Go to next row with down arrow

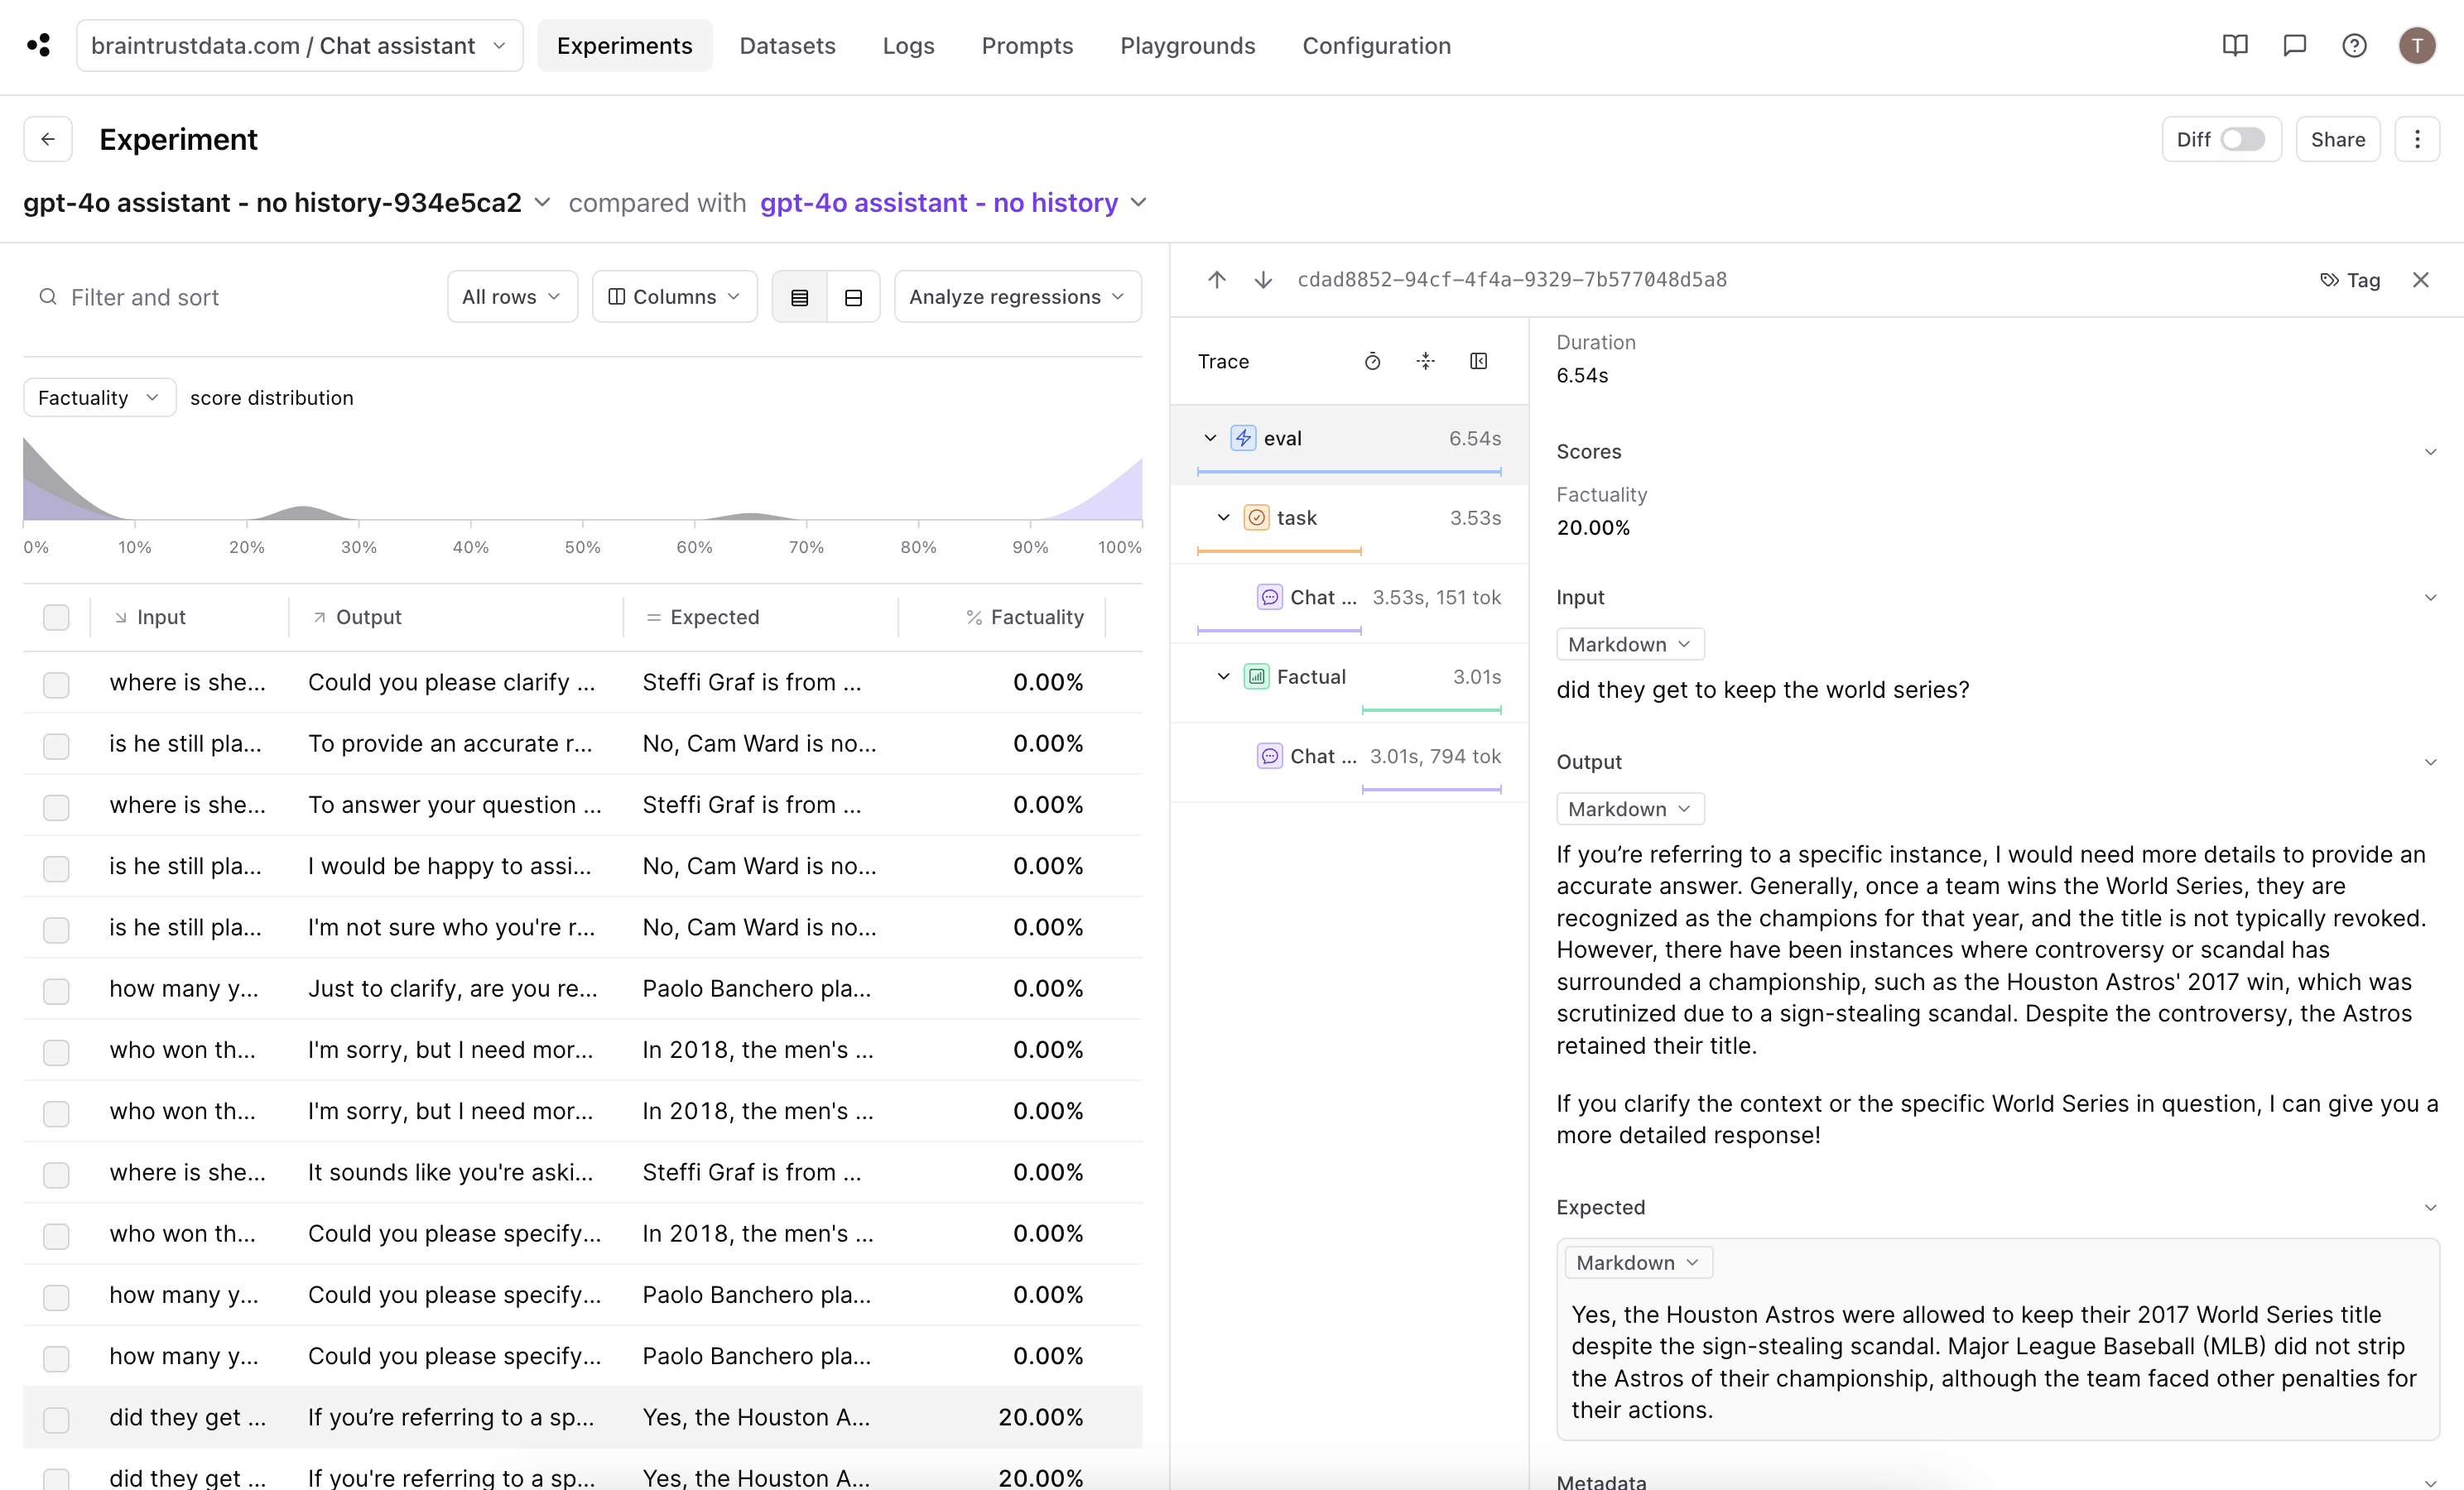point(1263,280)
